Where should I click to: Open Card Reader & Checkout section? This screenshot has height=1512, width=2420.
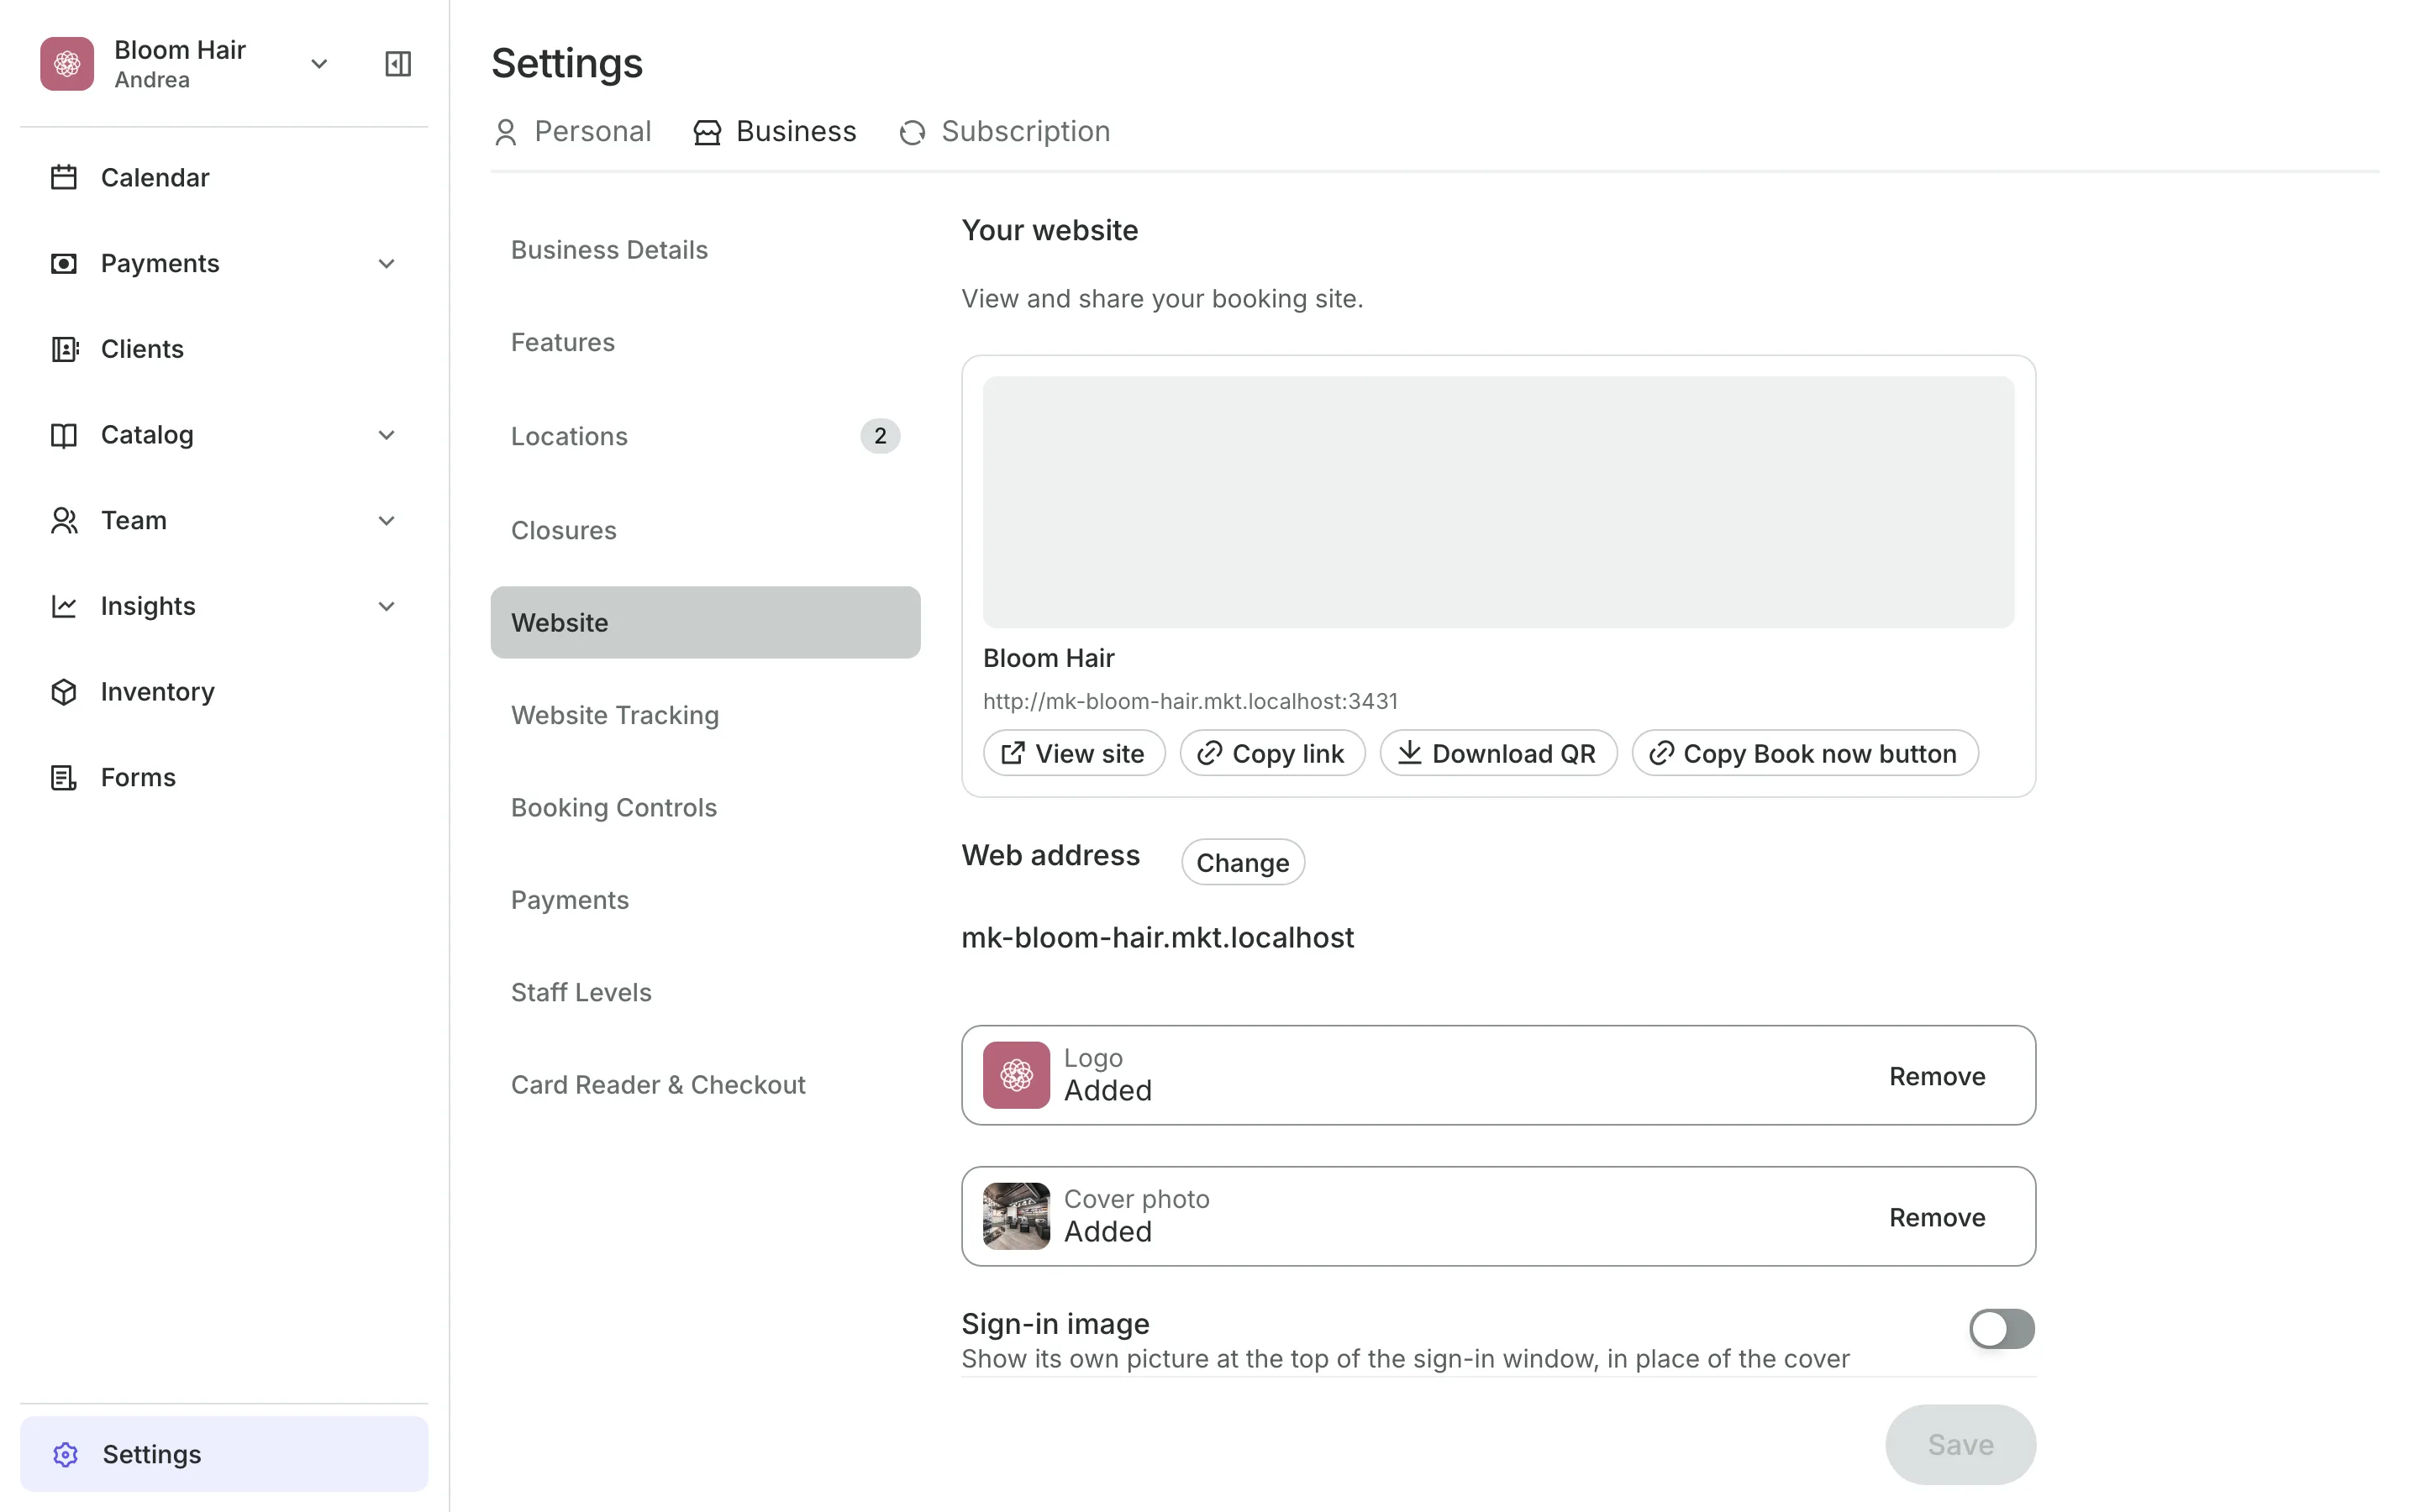click(705, 1084)
